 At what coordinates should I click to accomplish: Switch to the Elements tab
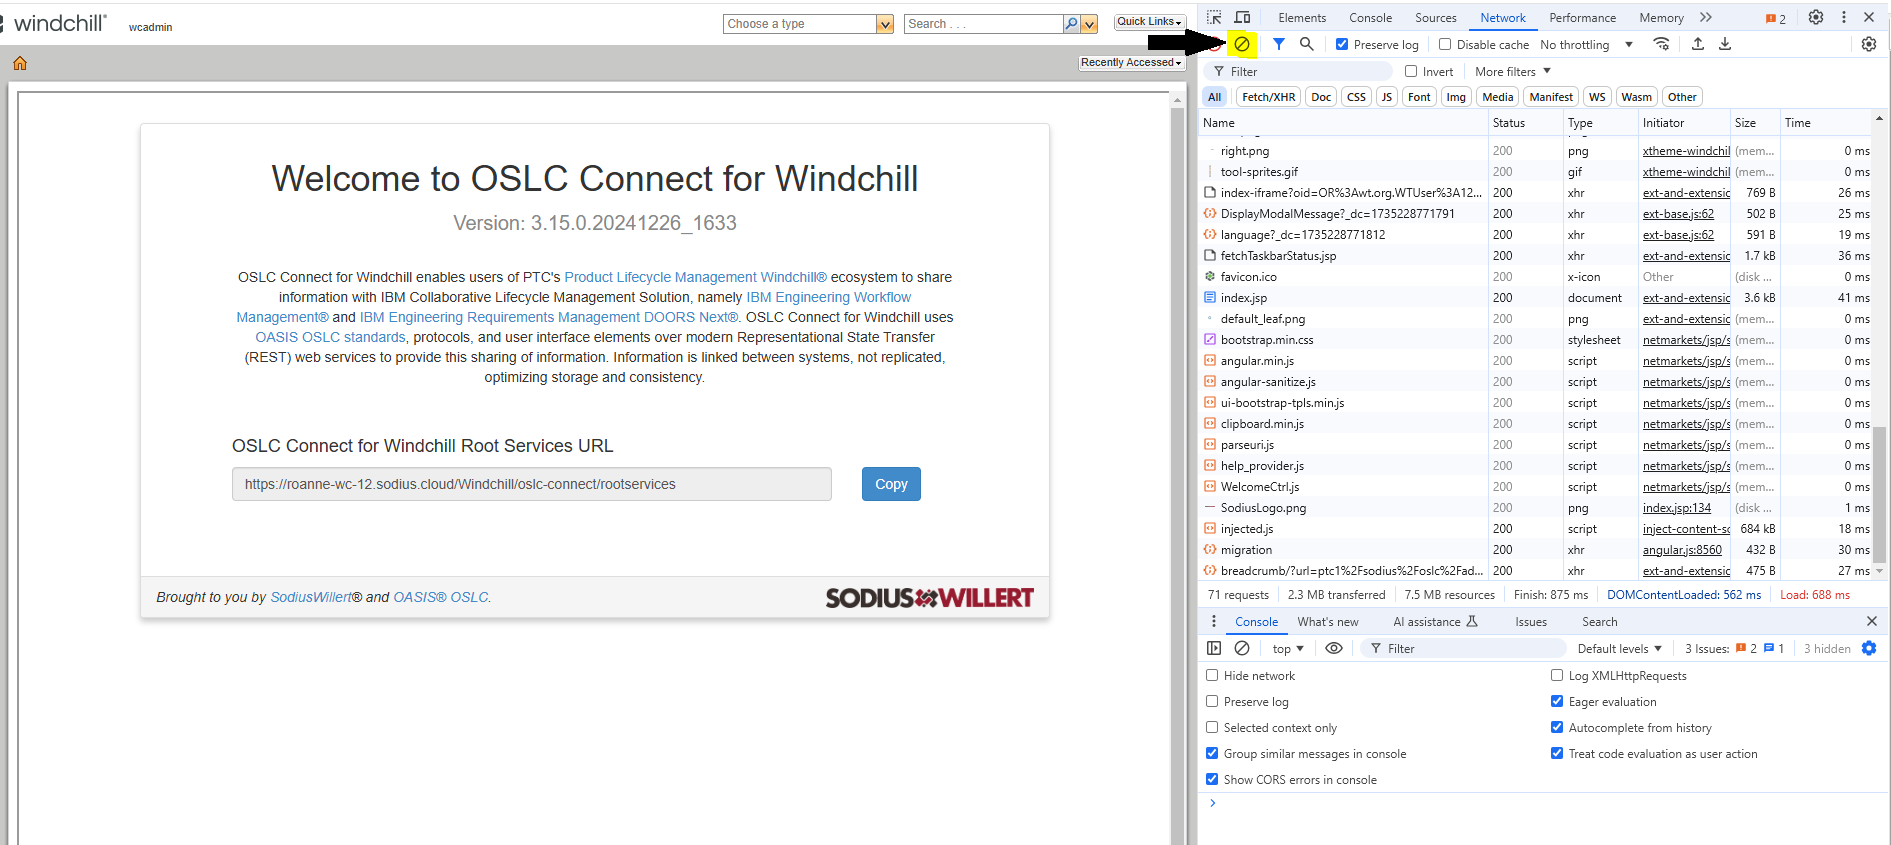[x=1302, y=18]
